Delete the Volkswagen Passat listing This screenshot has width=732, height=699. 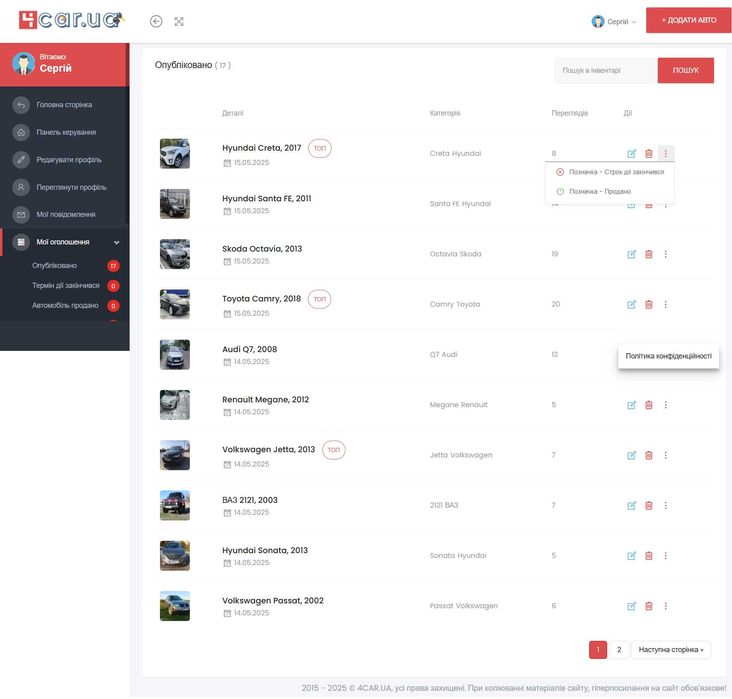click(648, 607)
